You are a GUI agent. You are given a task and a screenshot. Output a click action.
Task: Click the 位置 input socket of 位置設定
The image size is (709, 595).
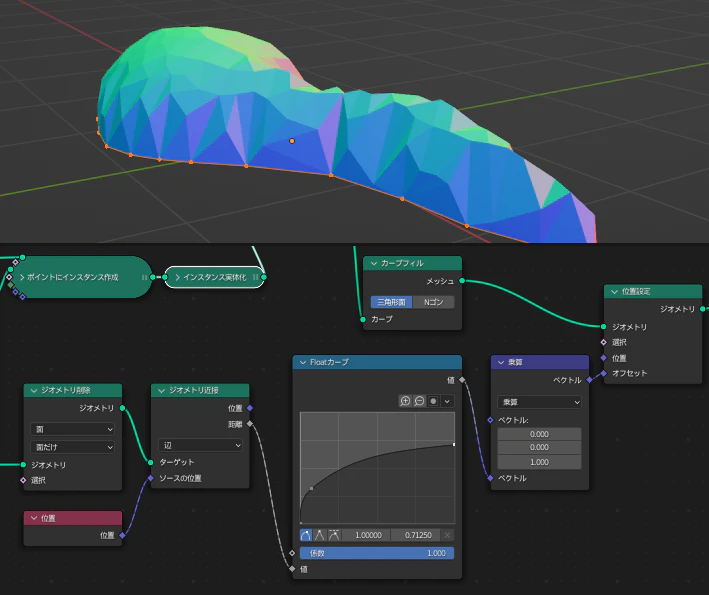coord(604,358)
